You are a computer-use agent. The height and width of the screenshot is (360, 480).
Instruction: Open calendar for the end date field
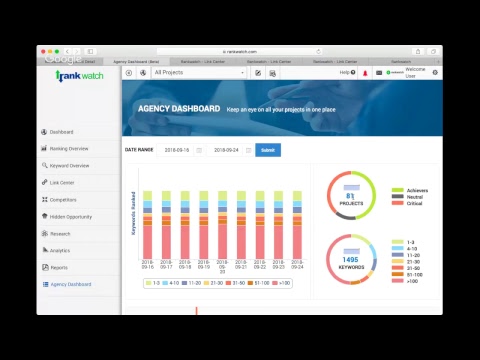248,150
